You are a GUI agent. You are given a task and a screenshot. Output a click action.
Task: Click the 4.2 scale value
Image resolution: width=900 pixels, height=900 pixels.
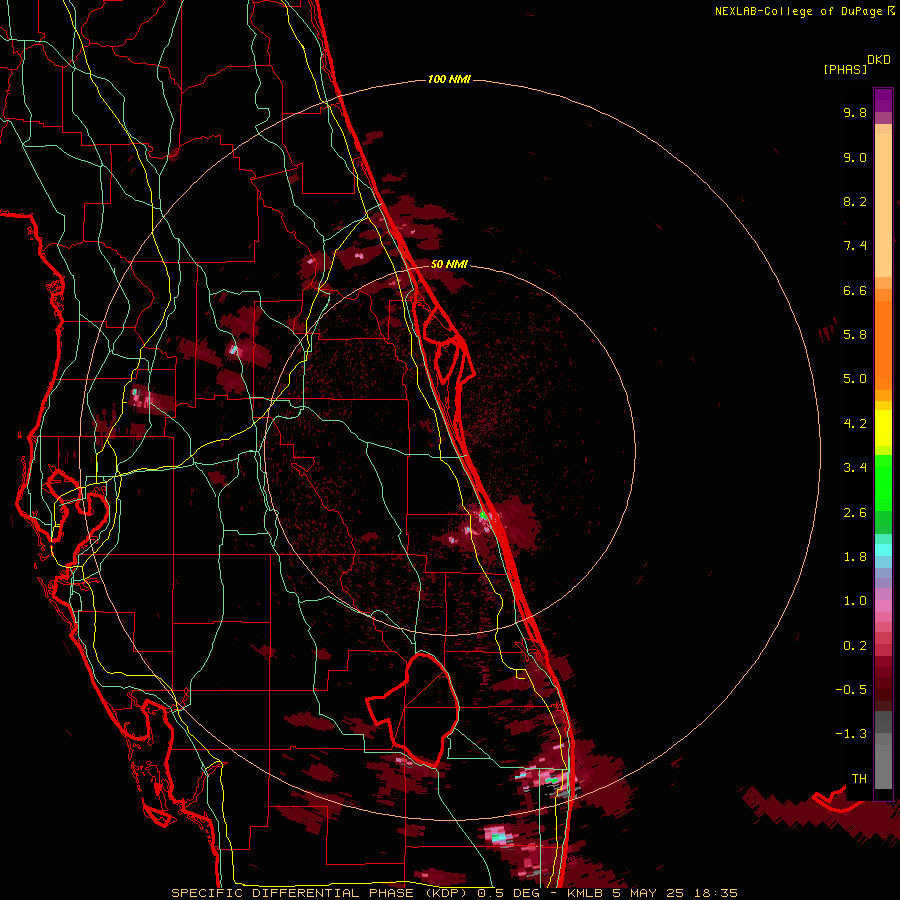pyautogui.click(x=855, y=424)
